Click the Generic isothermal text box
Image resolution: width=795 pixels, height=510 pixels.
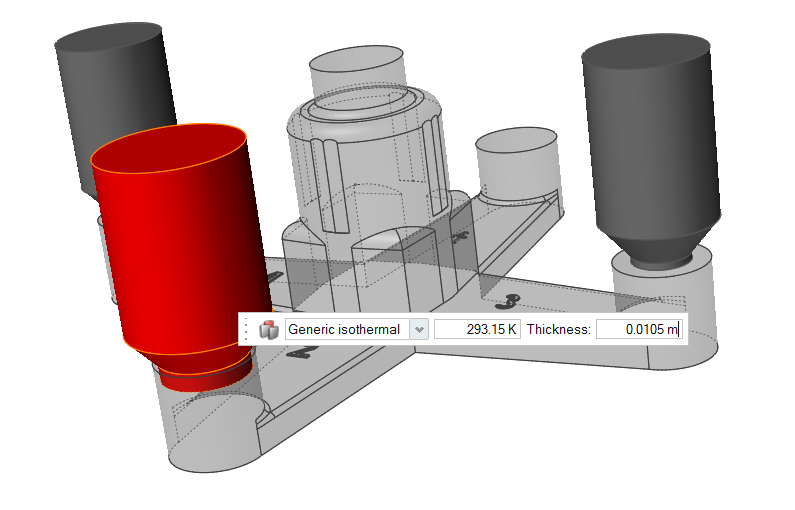pyautogui.click(x=346, y=330)
